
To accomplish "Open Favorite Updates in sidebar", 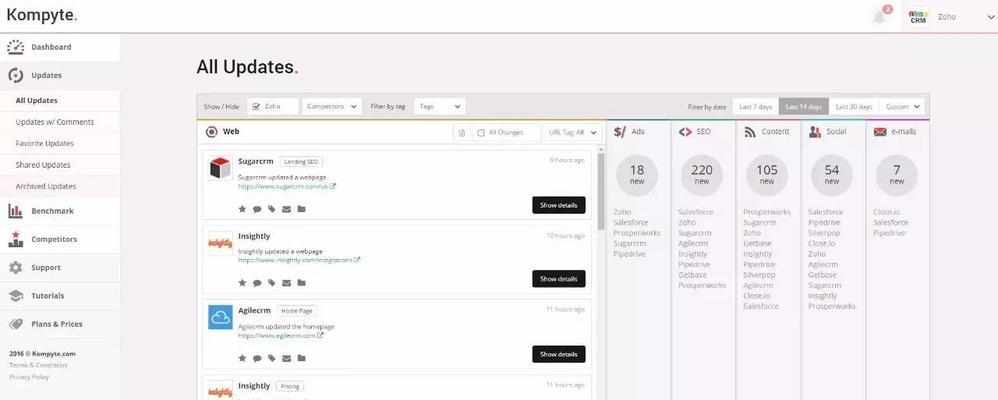I will [x=60, y=143].
